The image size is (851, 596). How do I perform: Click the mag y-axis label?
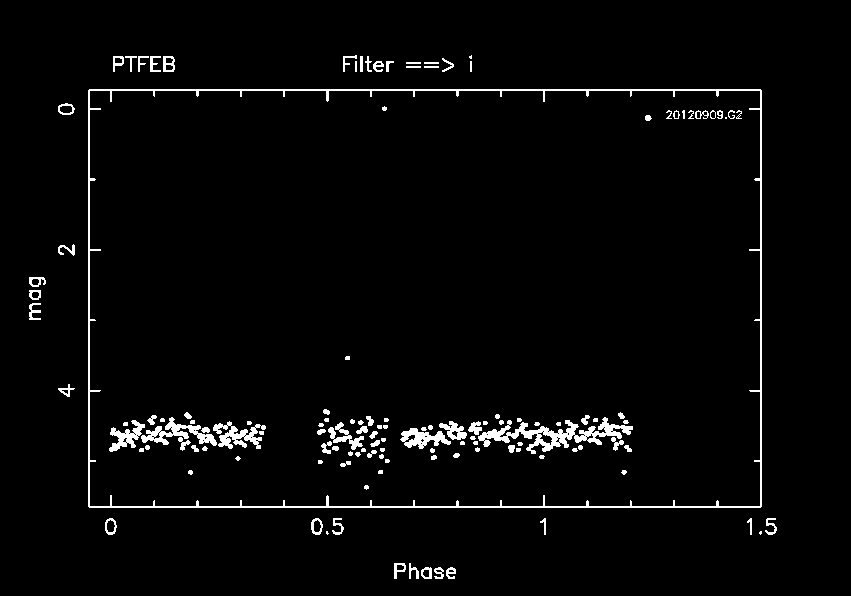point(36,299)
